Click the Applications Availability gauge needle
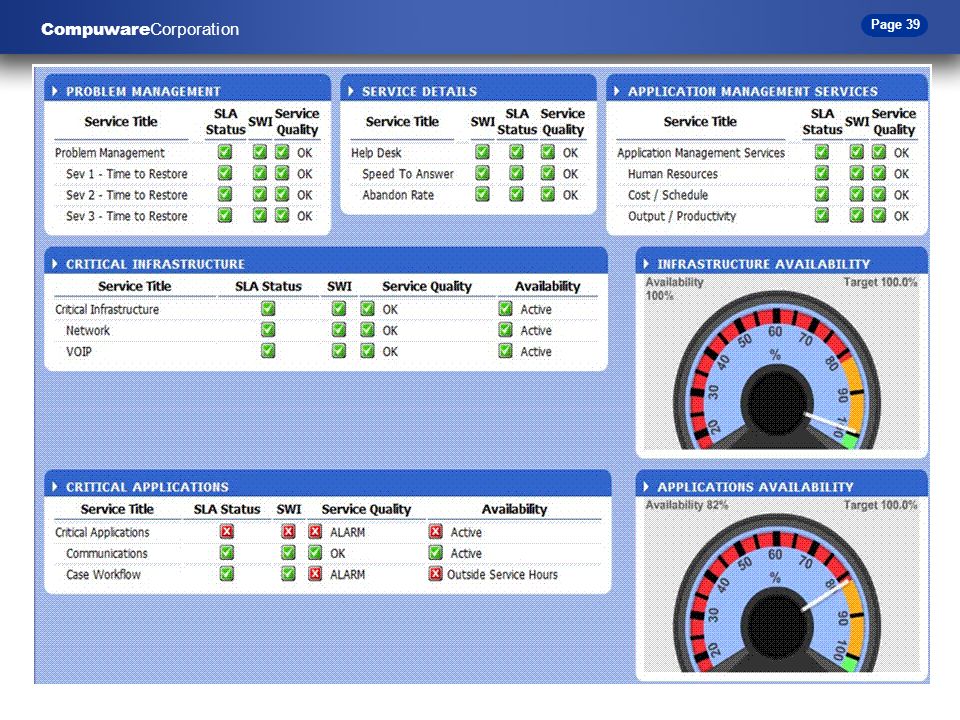 823,596
